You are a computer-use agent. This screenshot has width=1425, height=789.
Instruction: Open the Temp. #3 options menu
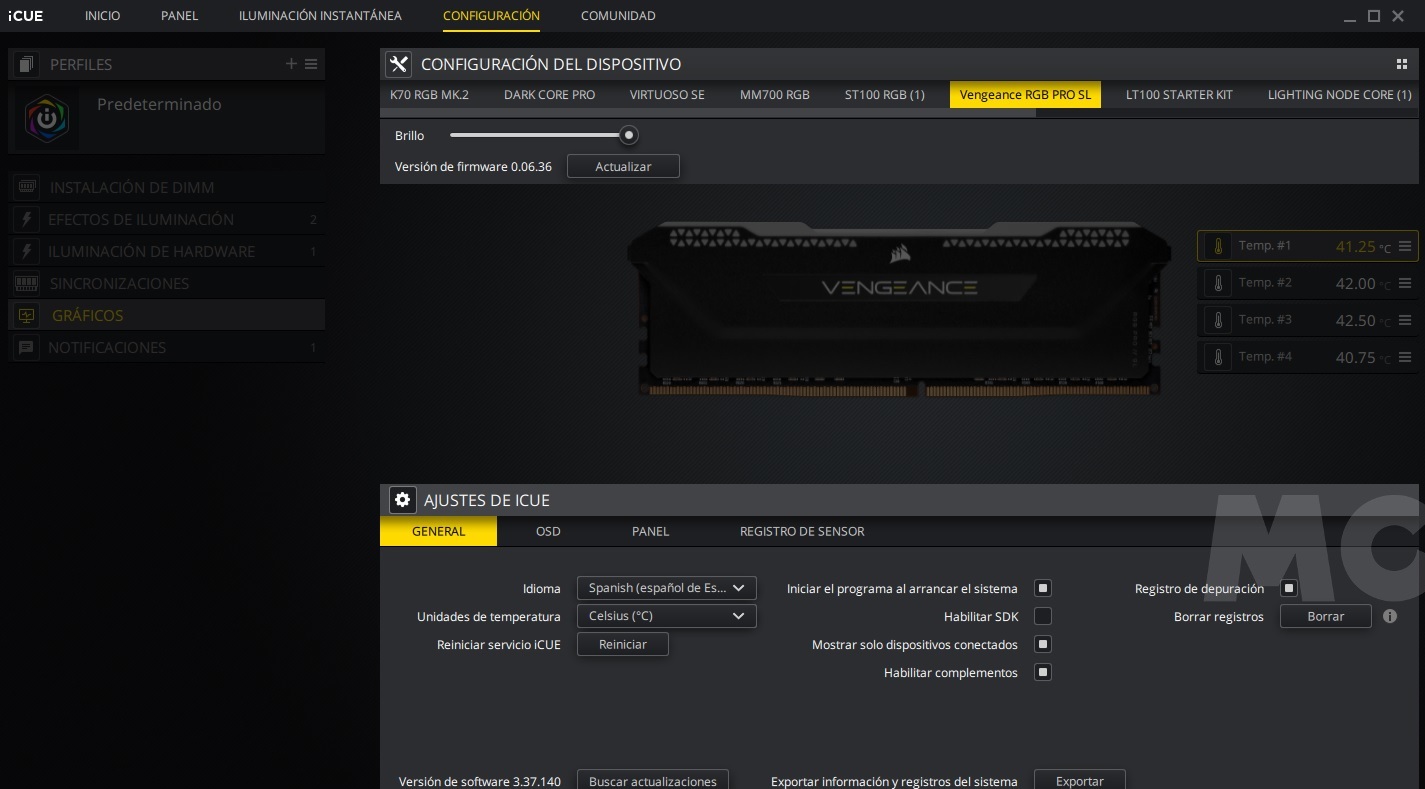(1405, 320)
